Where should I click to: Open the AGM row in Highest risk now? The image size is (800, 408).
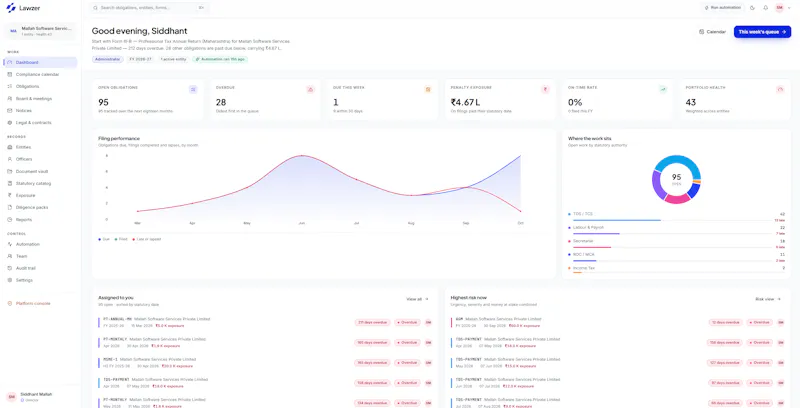[618, 322]
